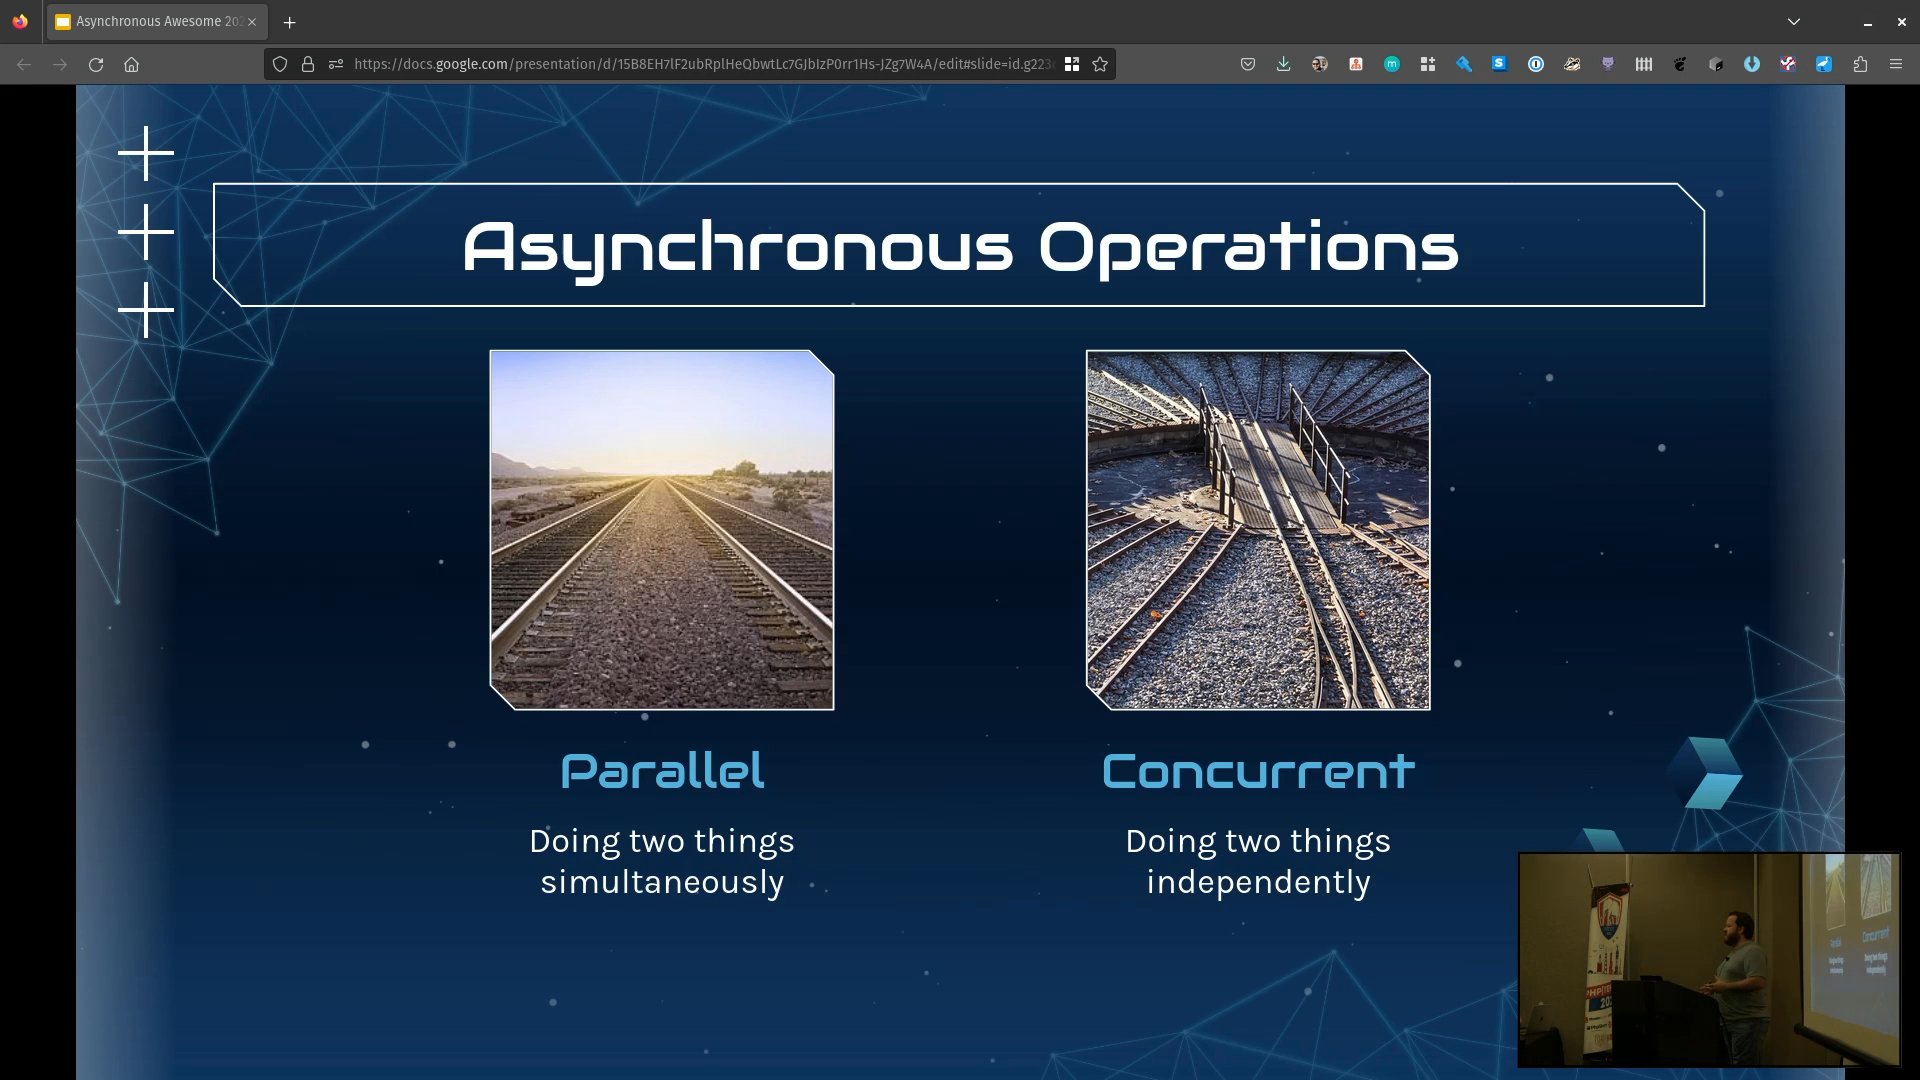This screenshot has height=1080, width=1920.
Task: Open the QR code icon in address bar
Action: tap(1072, 64)
